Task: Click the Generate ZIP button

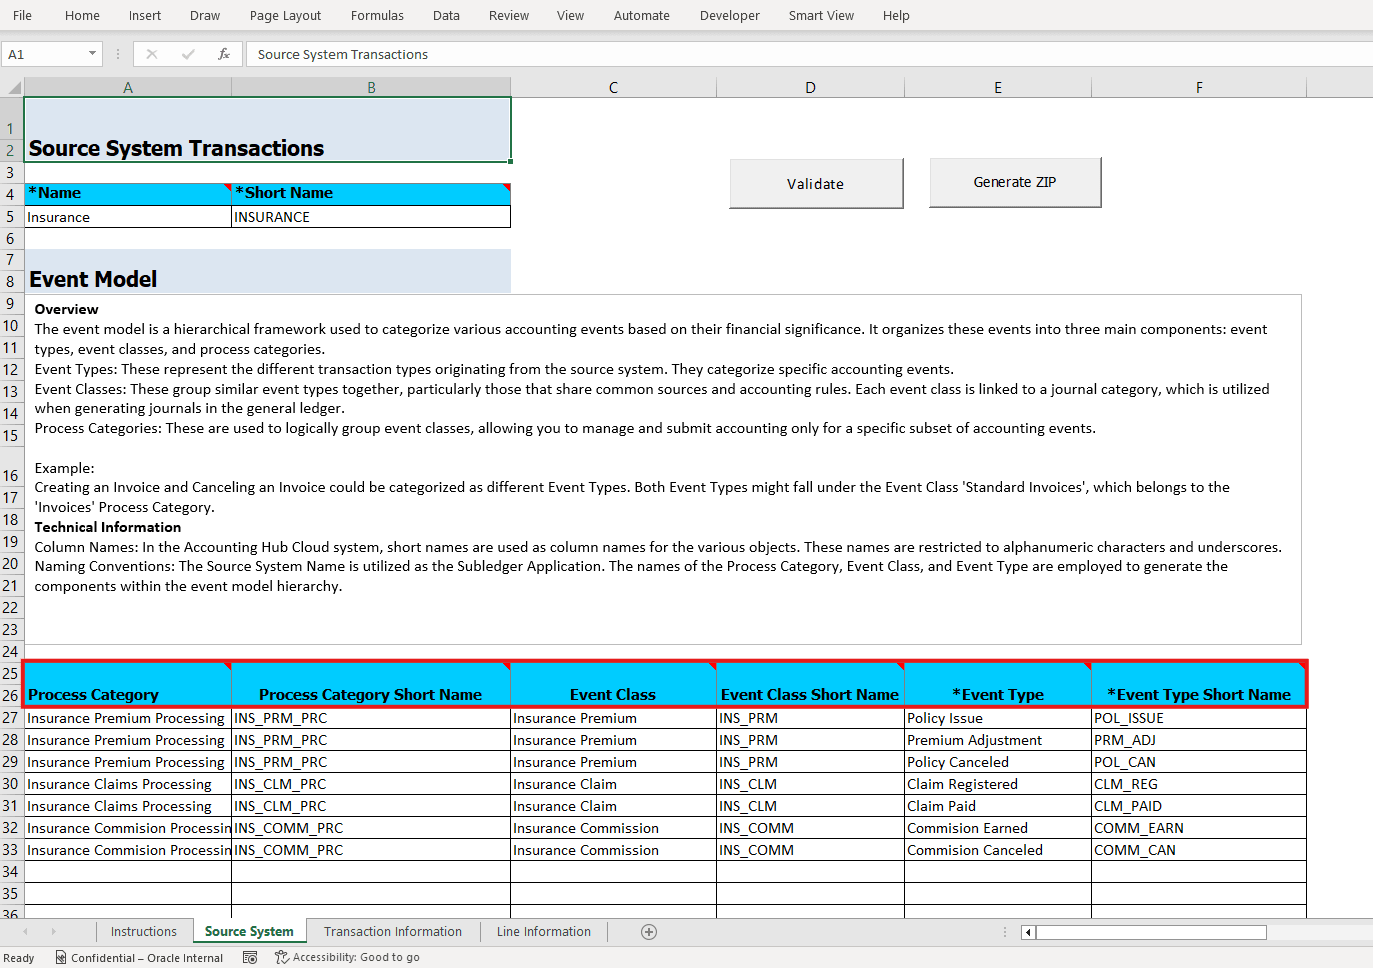Action: coord(1014,182)
